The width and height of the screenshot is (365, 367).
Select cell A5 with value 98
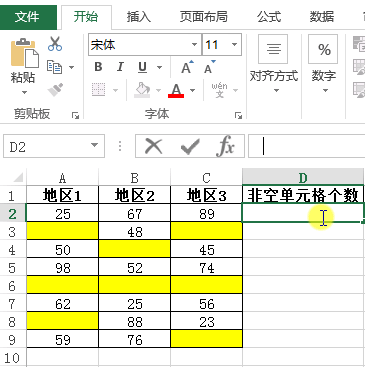[x=63, y=267]
